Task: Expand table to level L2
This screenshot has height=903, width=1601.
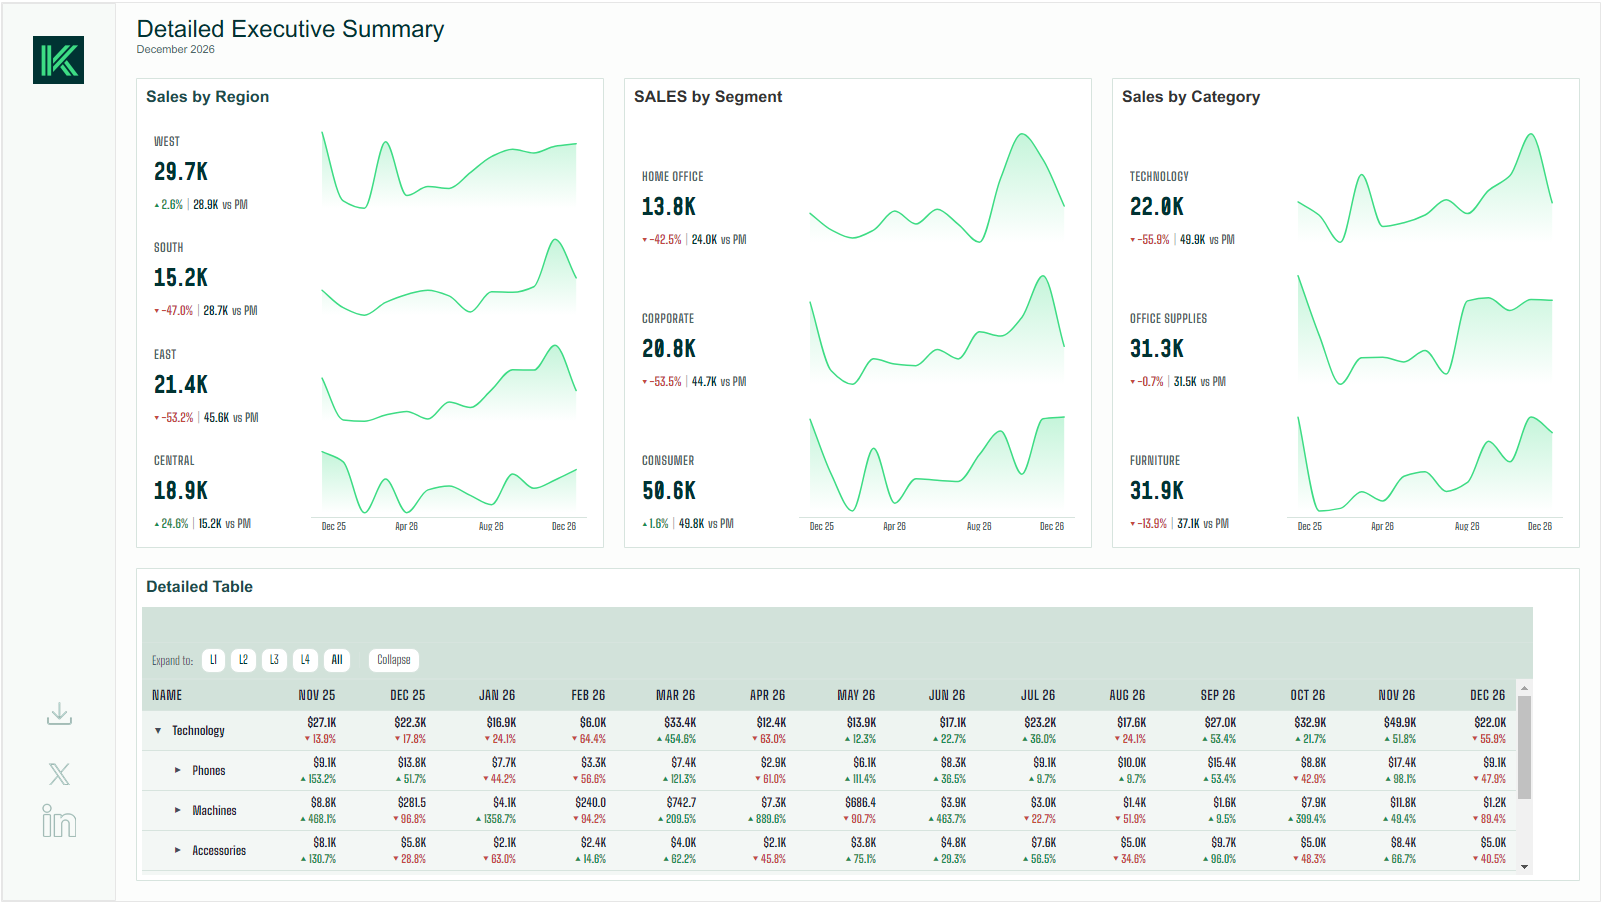Action: click(243, 660)
